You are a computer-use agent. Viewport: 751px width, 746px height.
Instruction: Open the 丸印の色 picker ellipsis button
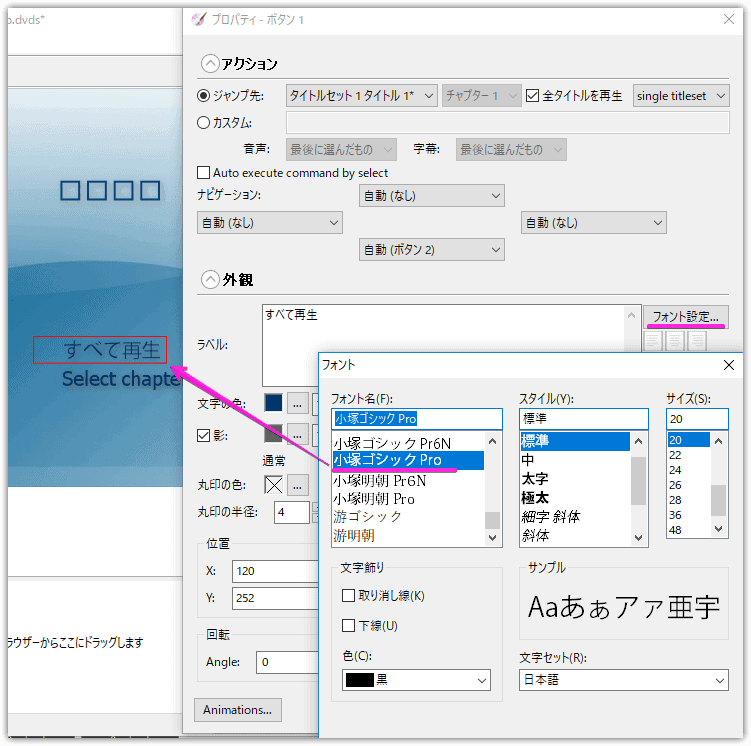click(x=297, y=485)
